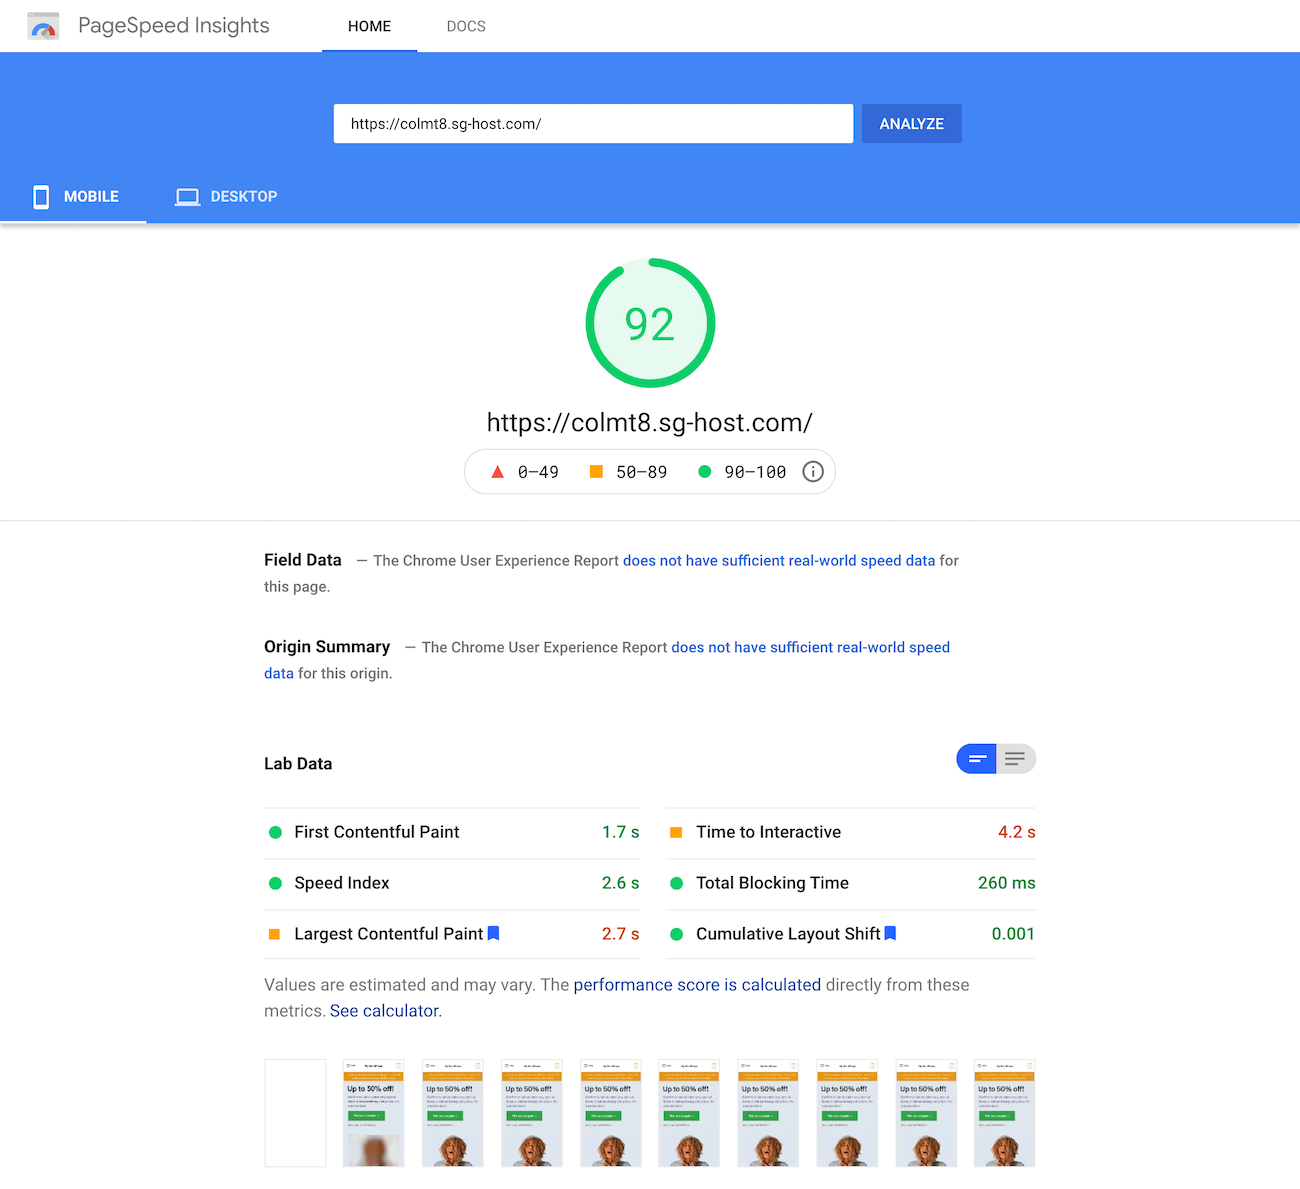1300x1189 pixels.
Task: Click the Time to Interactive 4.2 s value
Action: pyautogui.click(x=1017, y=832)
